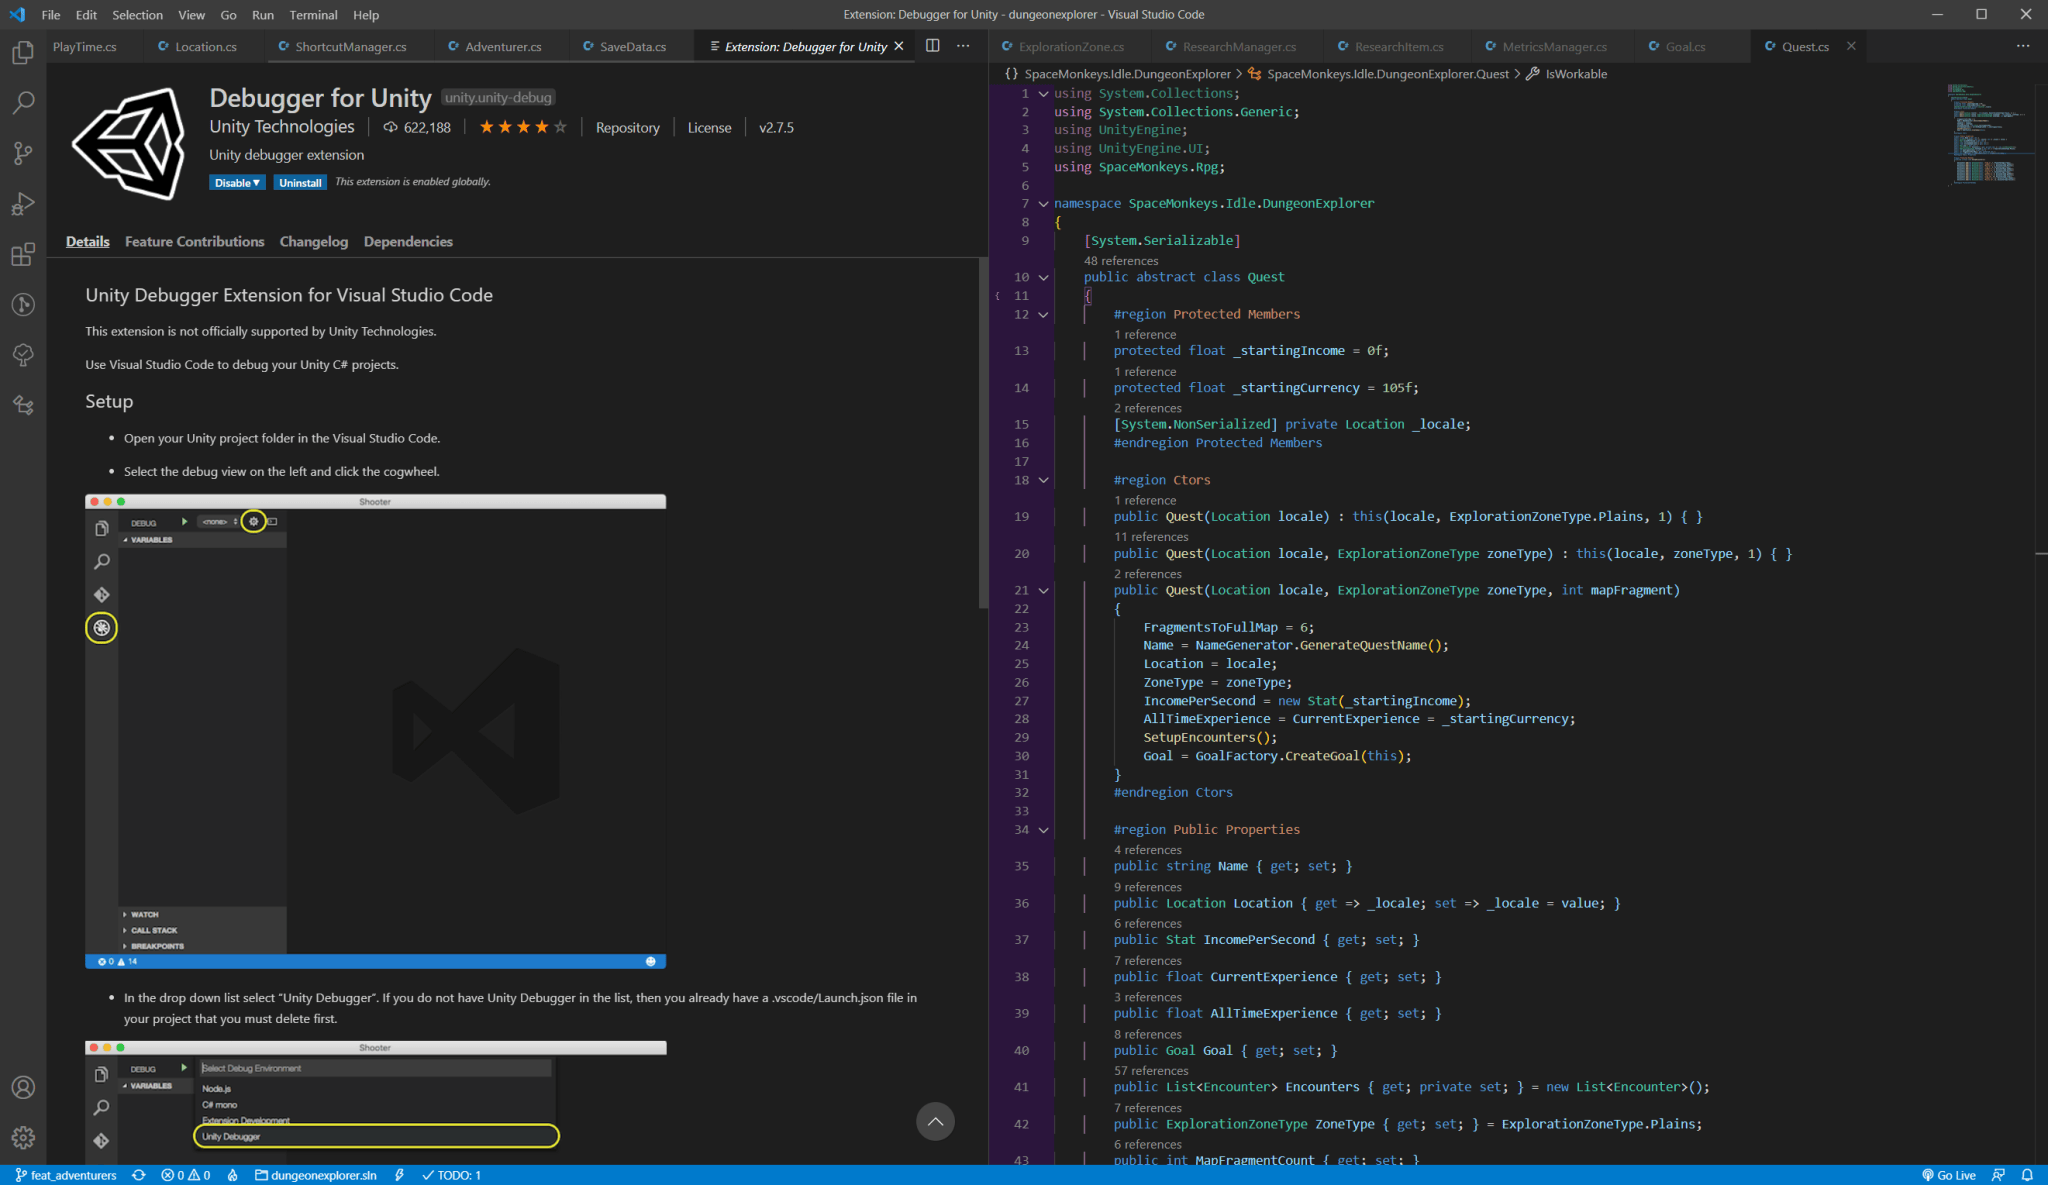Click the install count 622,188
The width and height of the screenshot is (2048, 1185).
click(x=417, y=127)
